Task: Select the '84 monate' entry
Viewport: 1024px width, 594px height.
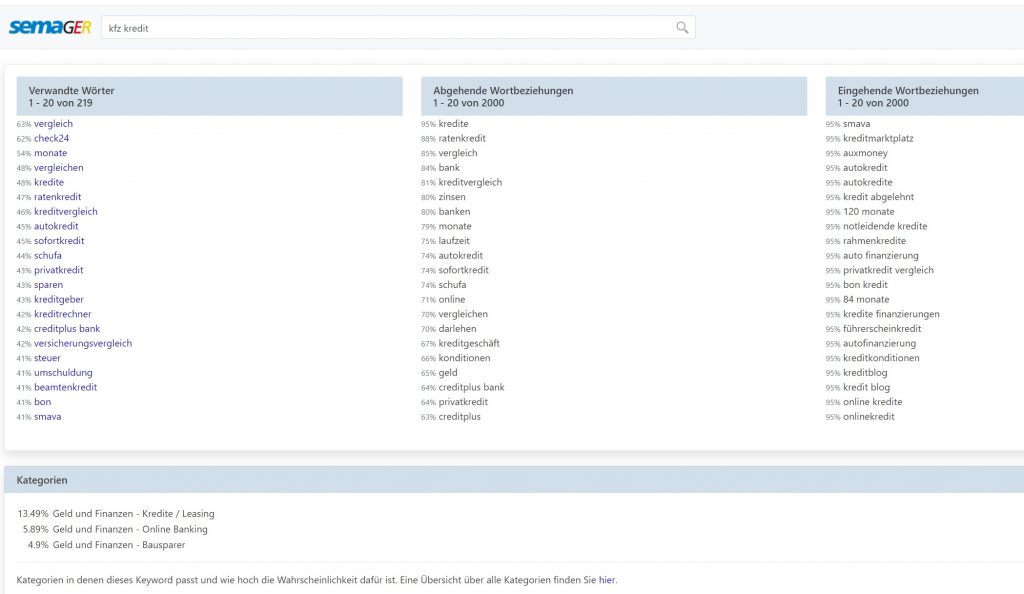Action: [x=866, y=299]
